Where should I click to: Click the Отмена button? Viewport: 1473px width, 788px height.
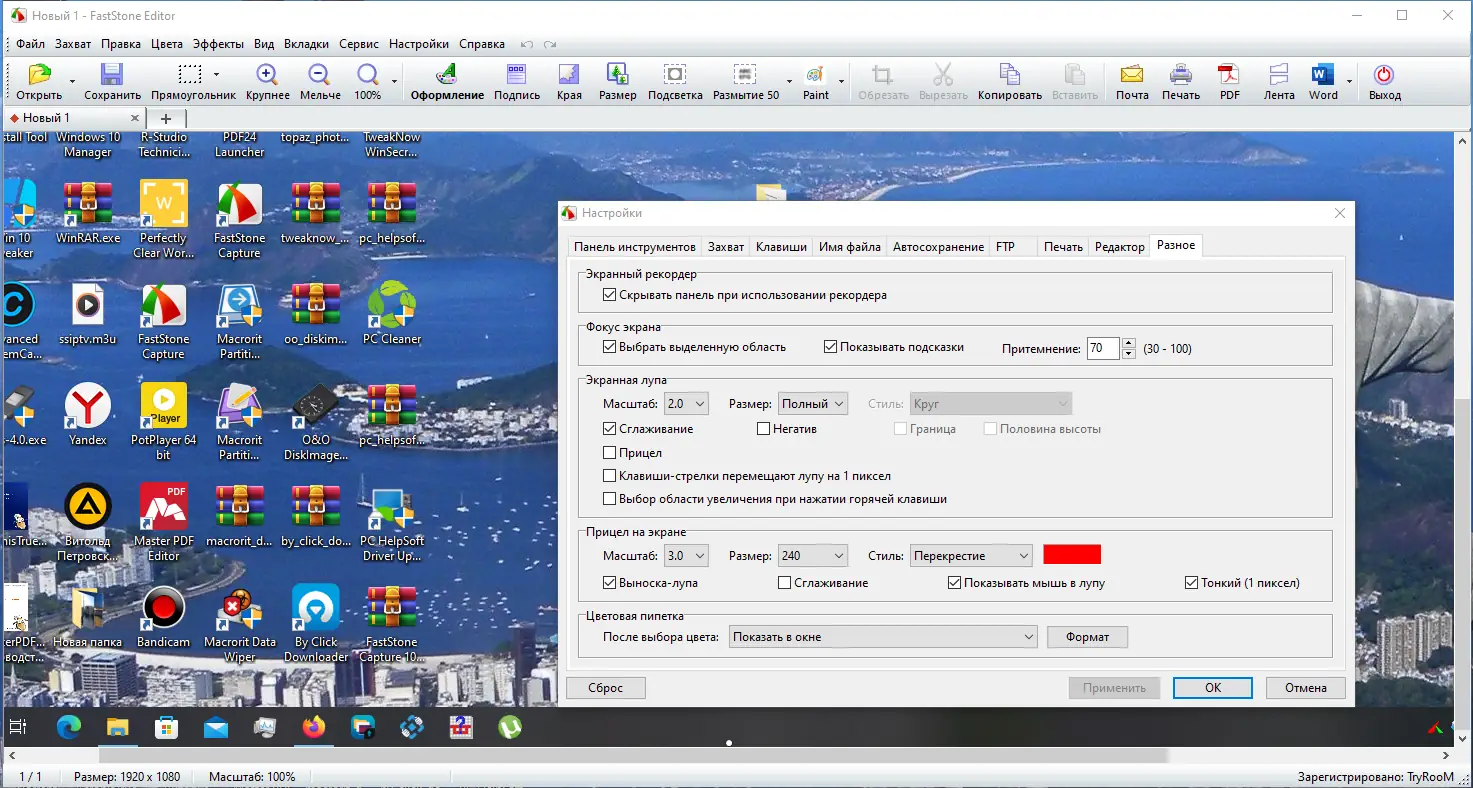1306,688
